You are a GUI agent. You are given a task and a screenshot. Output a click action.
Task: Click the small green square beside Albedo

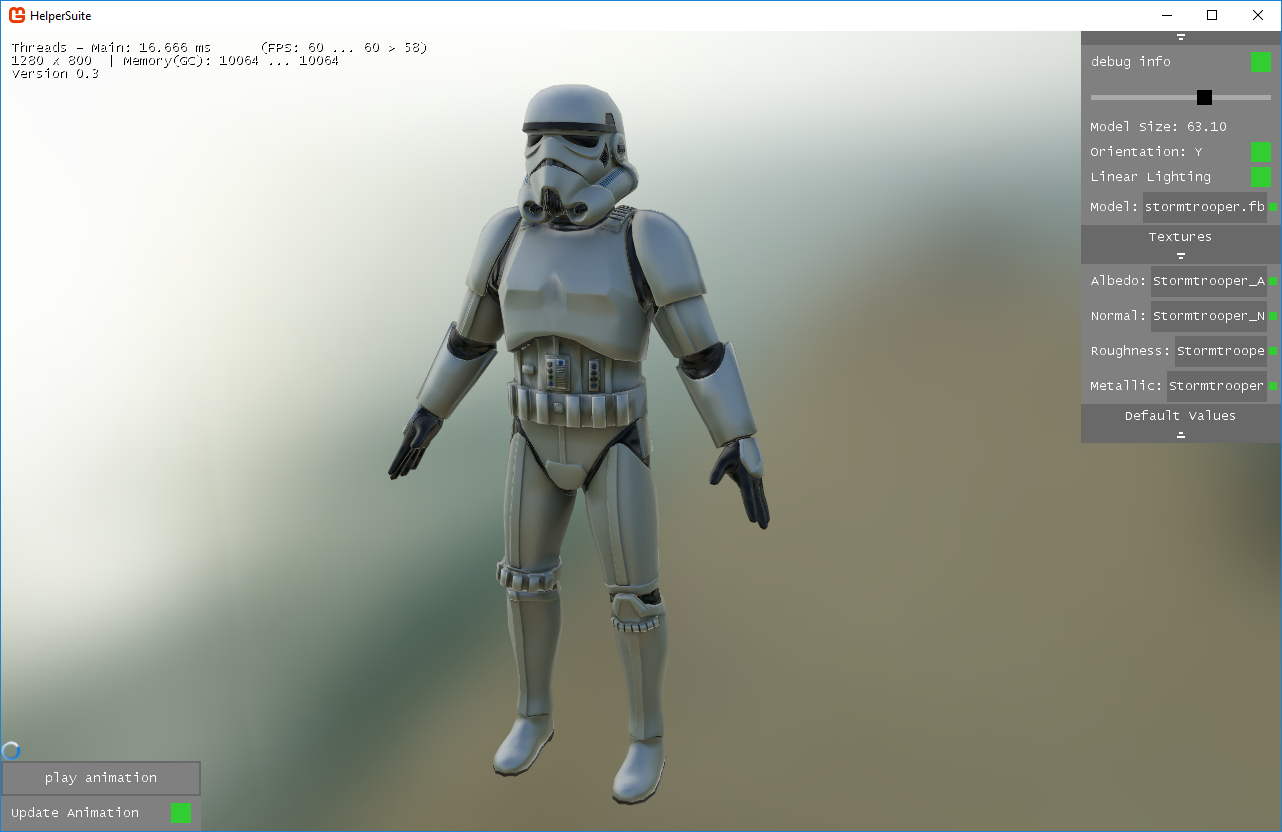point(1274,282)
